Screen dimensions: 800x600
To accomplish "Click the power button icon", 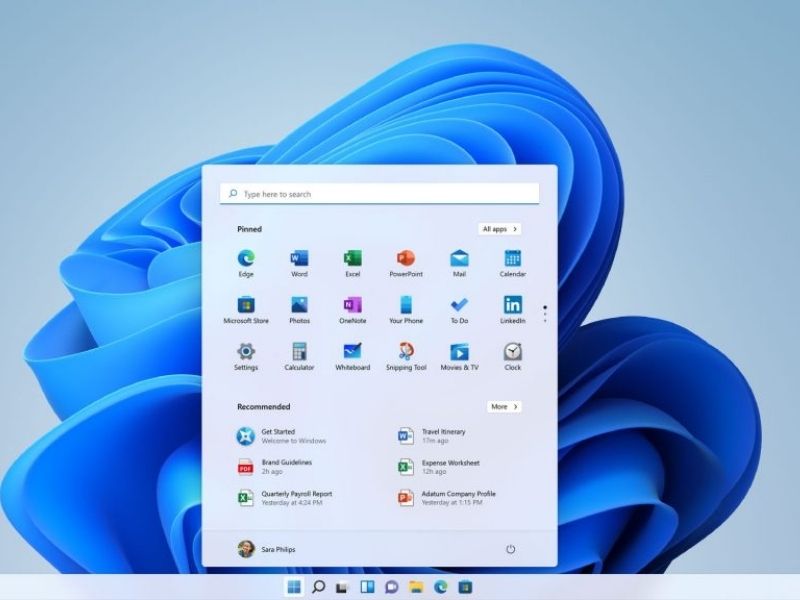I will 510,549.
